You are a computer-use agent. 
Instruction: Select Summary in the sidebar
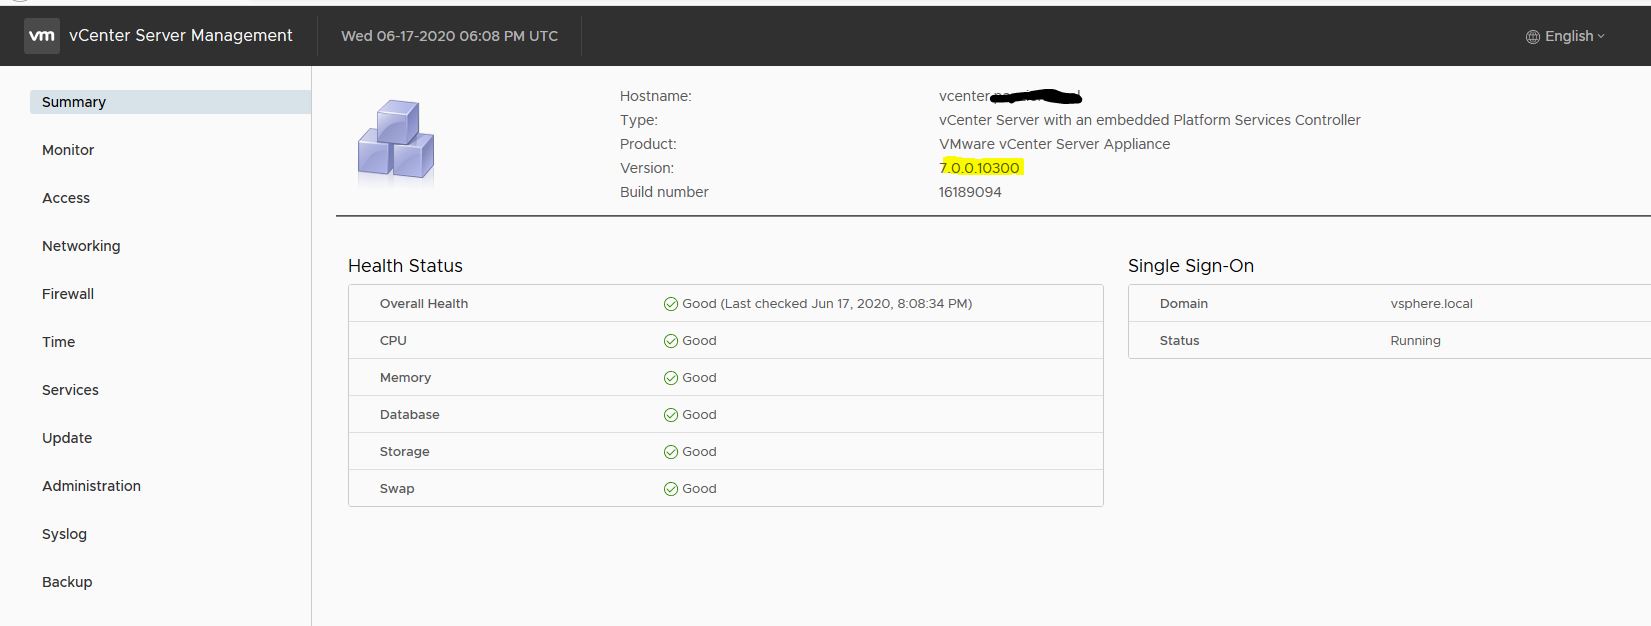[x=170, y=102]
